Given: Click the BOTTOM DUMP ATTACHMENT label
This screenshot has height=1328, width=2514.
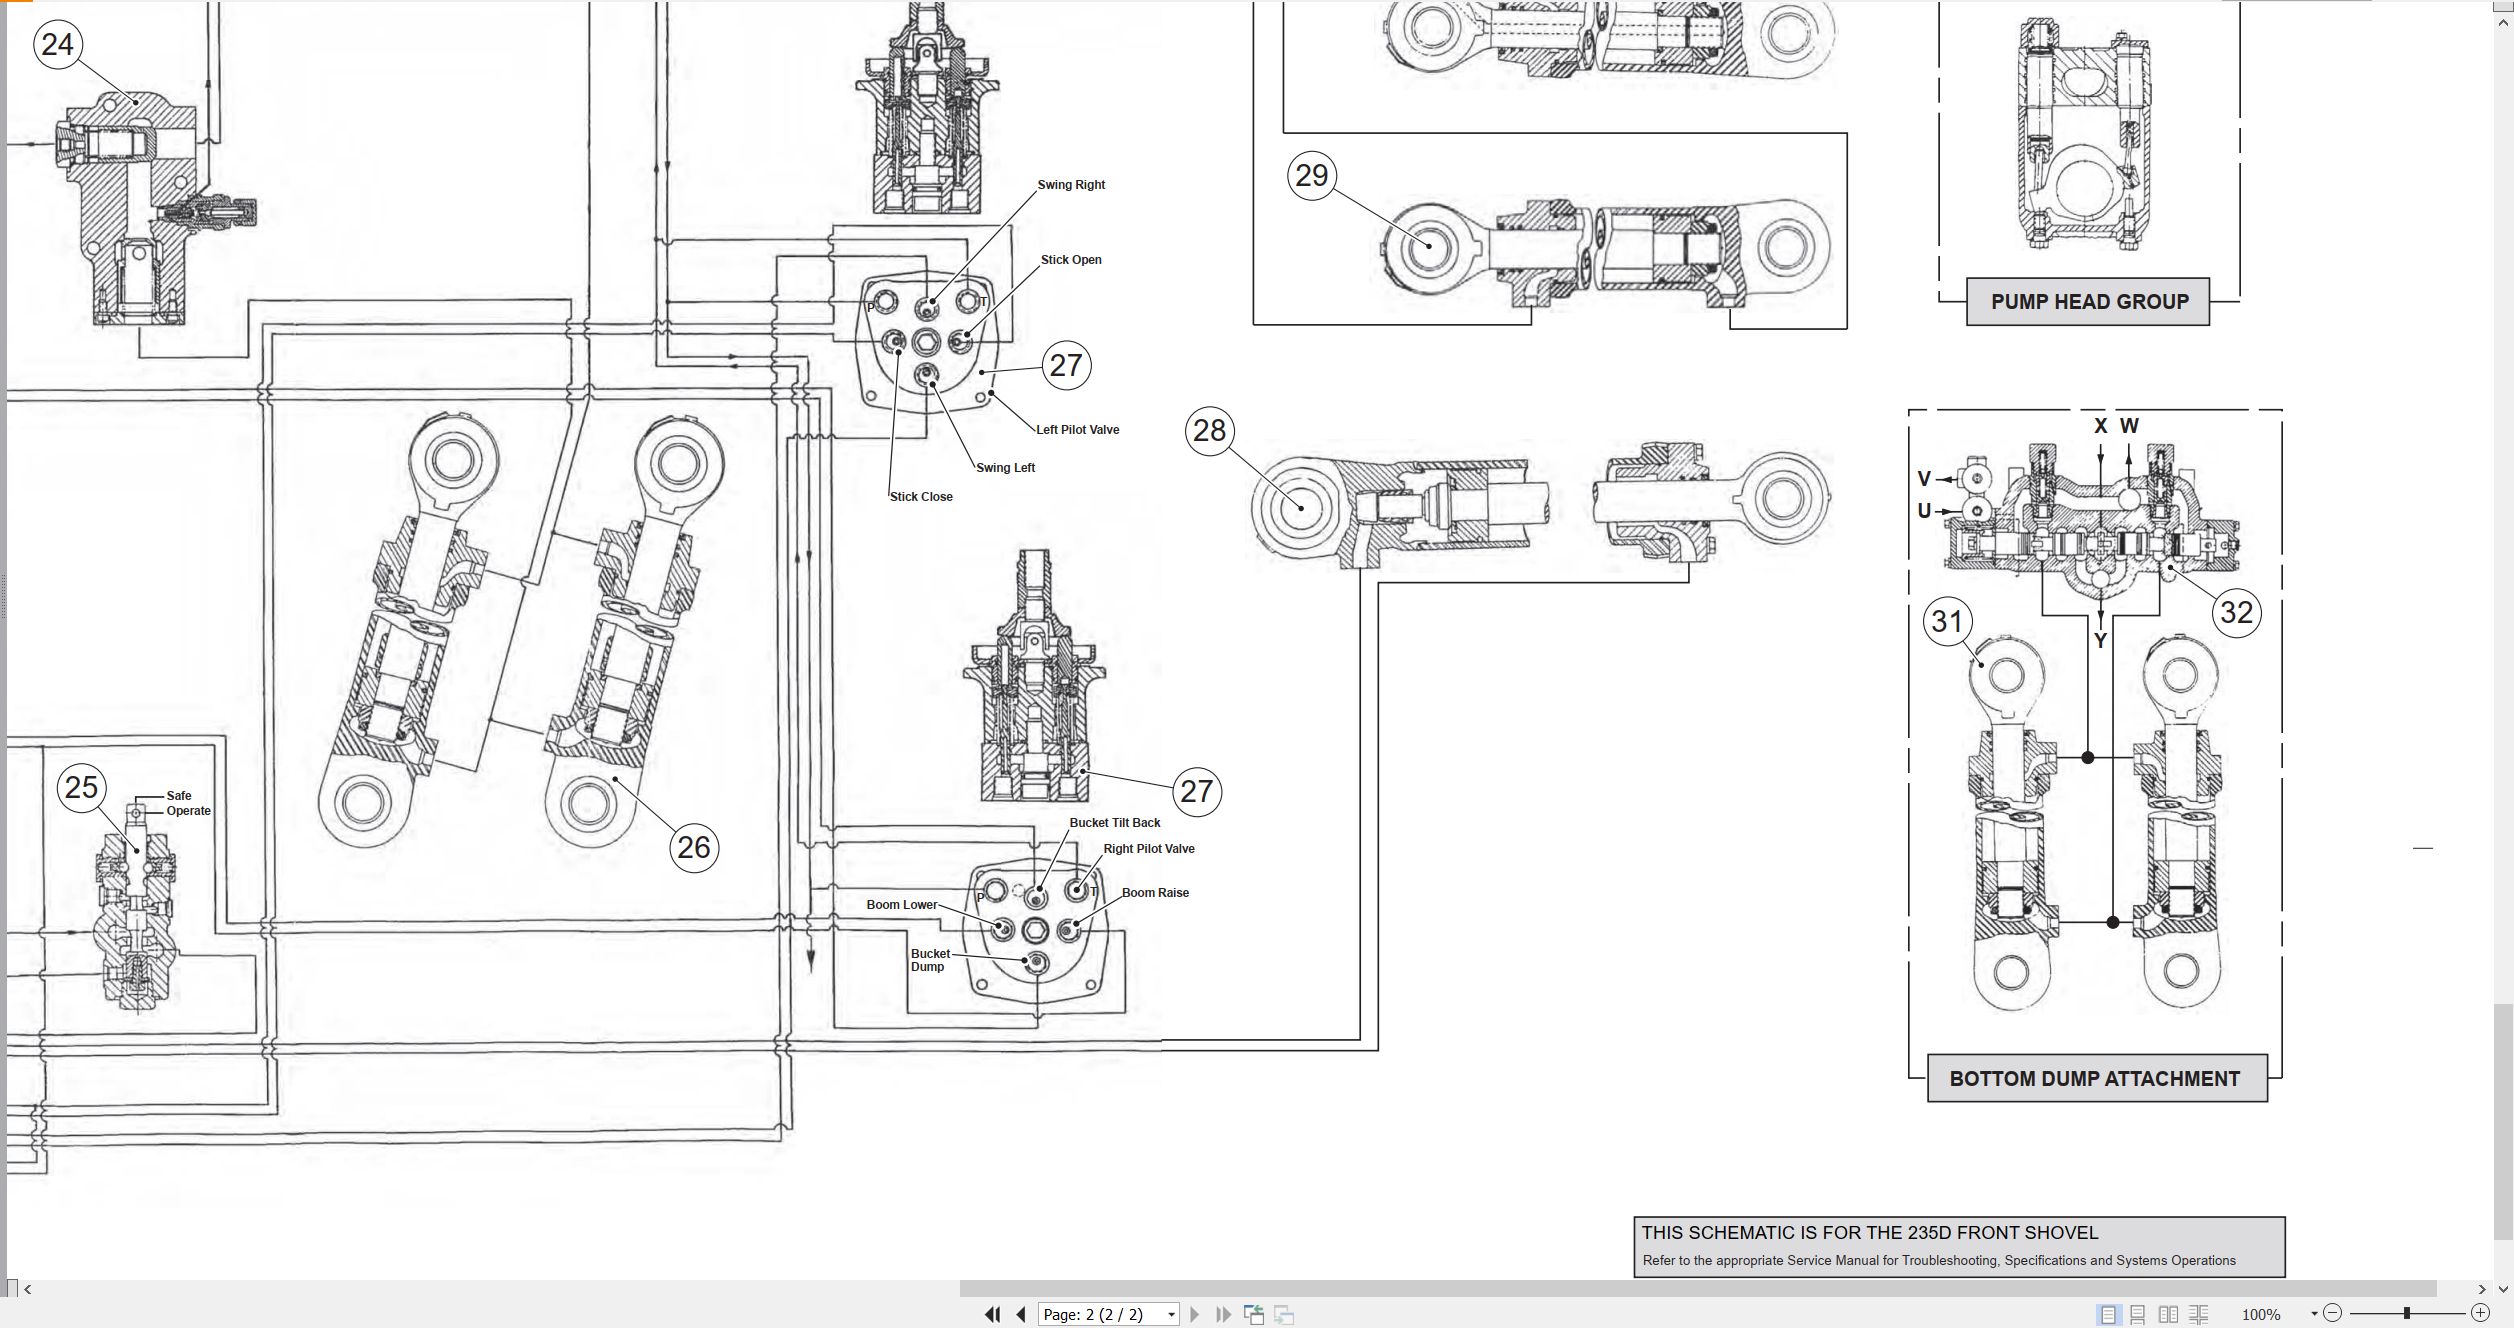Looking at the screenshot, I should 2097,1079.
